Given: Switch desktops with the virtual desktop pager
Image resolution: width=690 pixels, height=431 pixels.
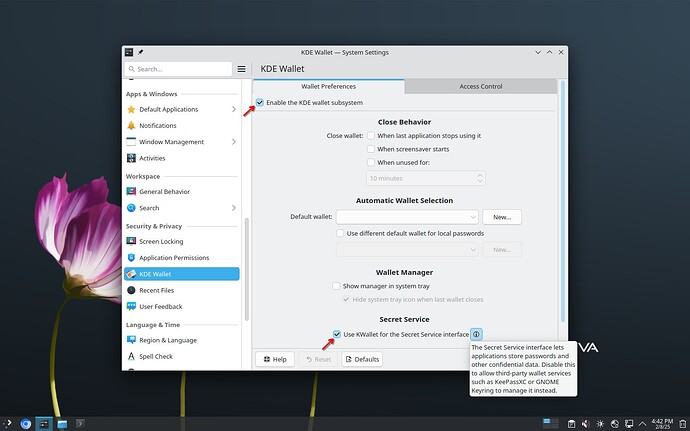Looking at the screenshot, I should (550, 424).
